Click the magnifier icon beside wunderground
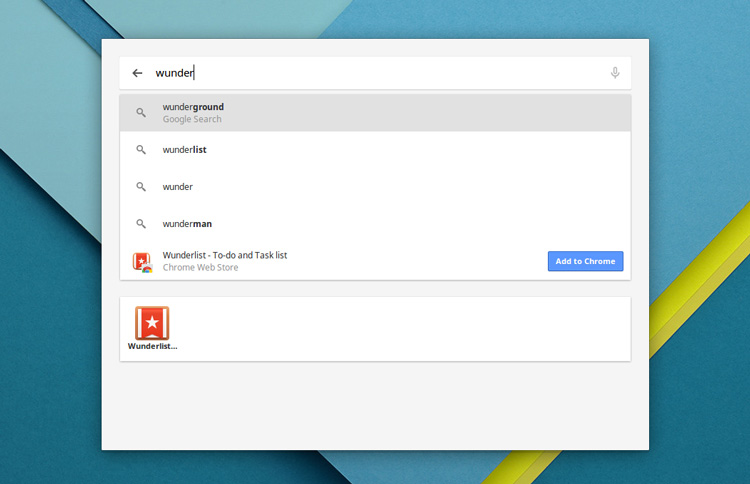The width and height of the screenshot is (750, 484). point(141,112)
